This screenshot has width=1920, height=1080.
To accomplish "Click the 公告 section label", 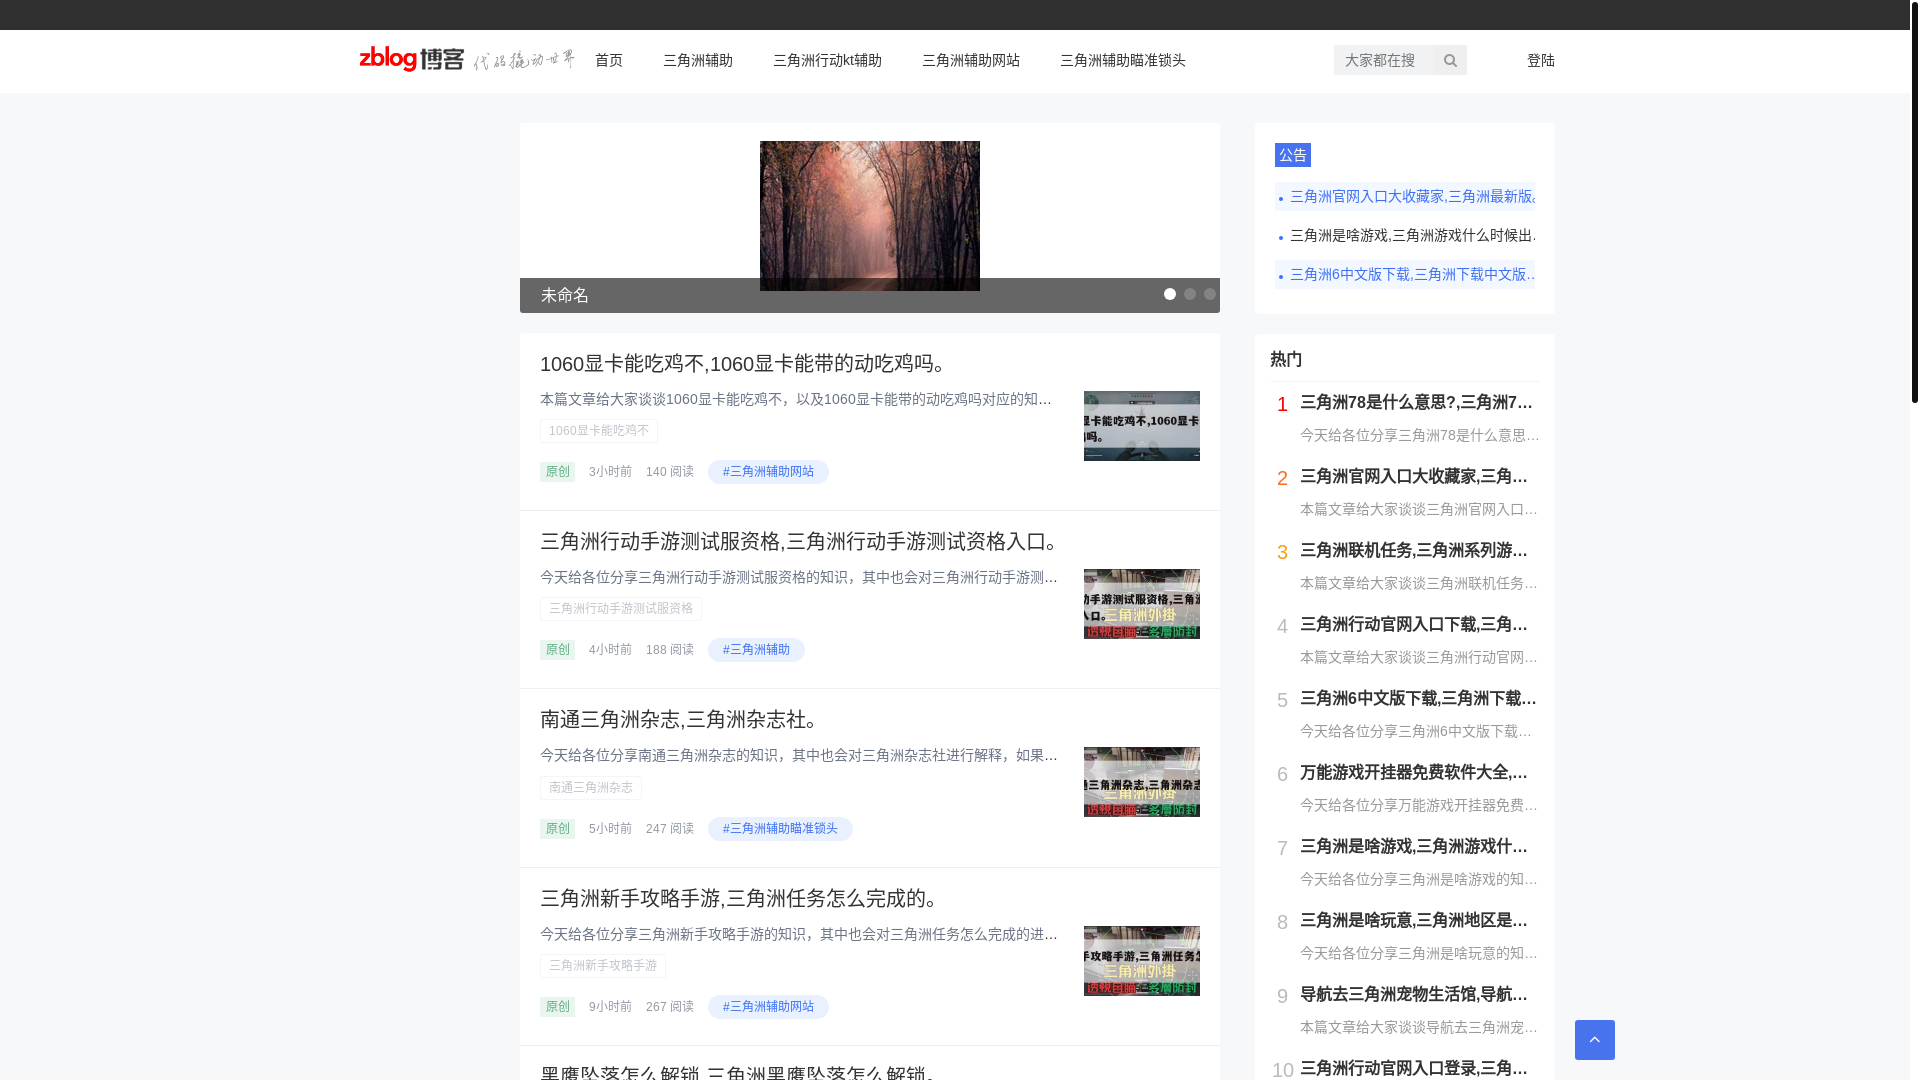I will [1293, 155].
